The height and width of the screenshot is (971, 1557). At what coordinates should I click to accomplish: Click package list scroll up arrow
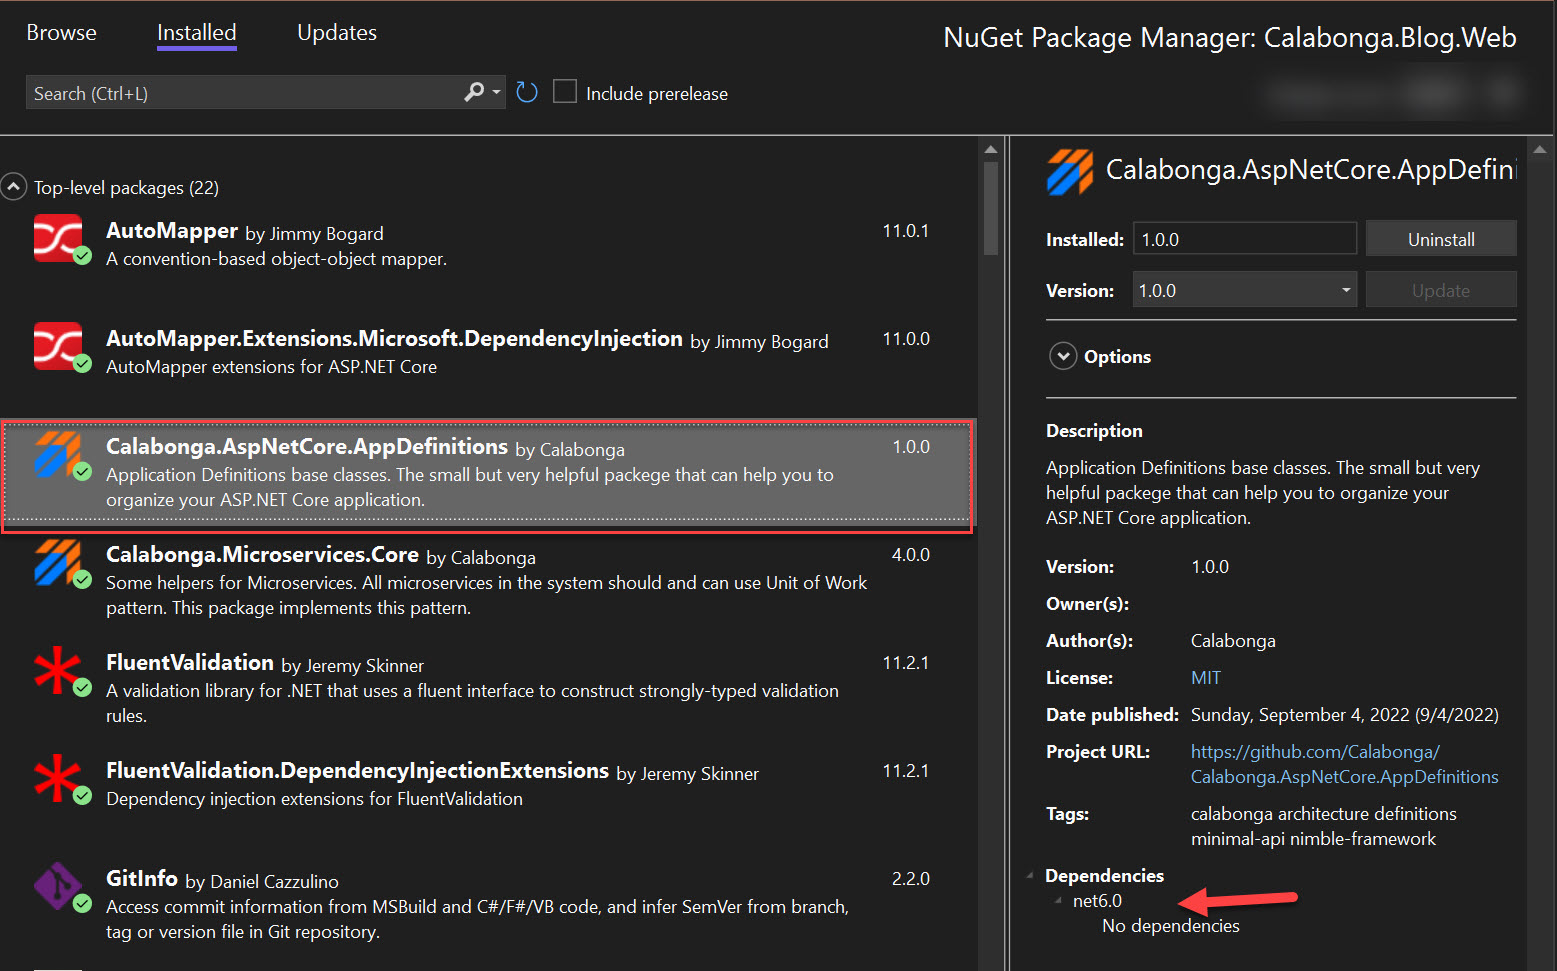point(991,149)
